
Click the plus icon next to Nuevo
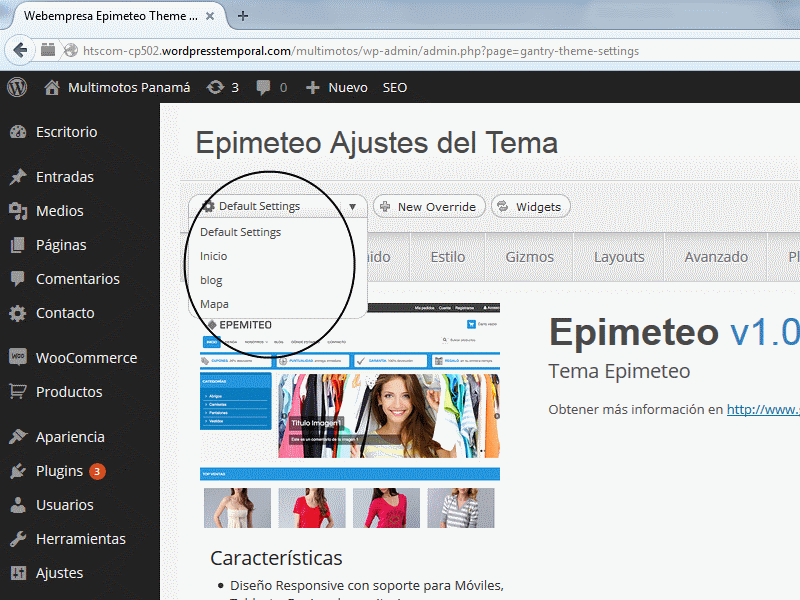(312, 88)
